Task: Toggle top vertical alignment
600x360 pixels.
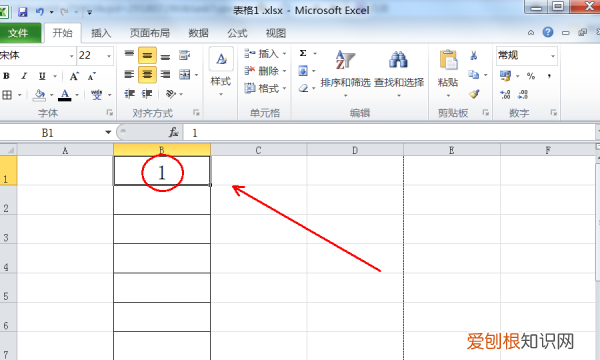Action: point(129,55)
